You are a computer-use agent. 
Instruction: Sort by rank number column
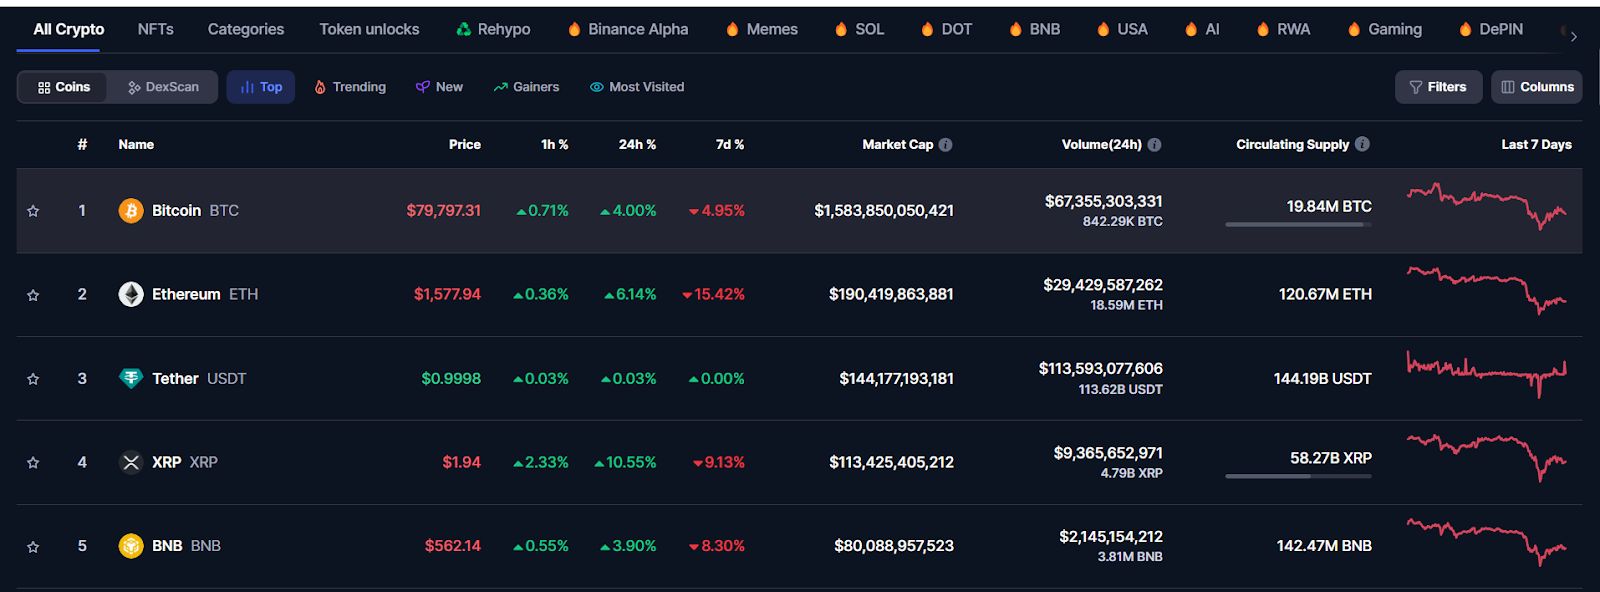pyautogui.click(x=82, y=145)
